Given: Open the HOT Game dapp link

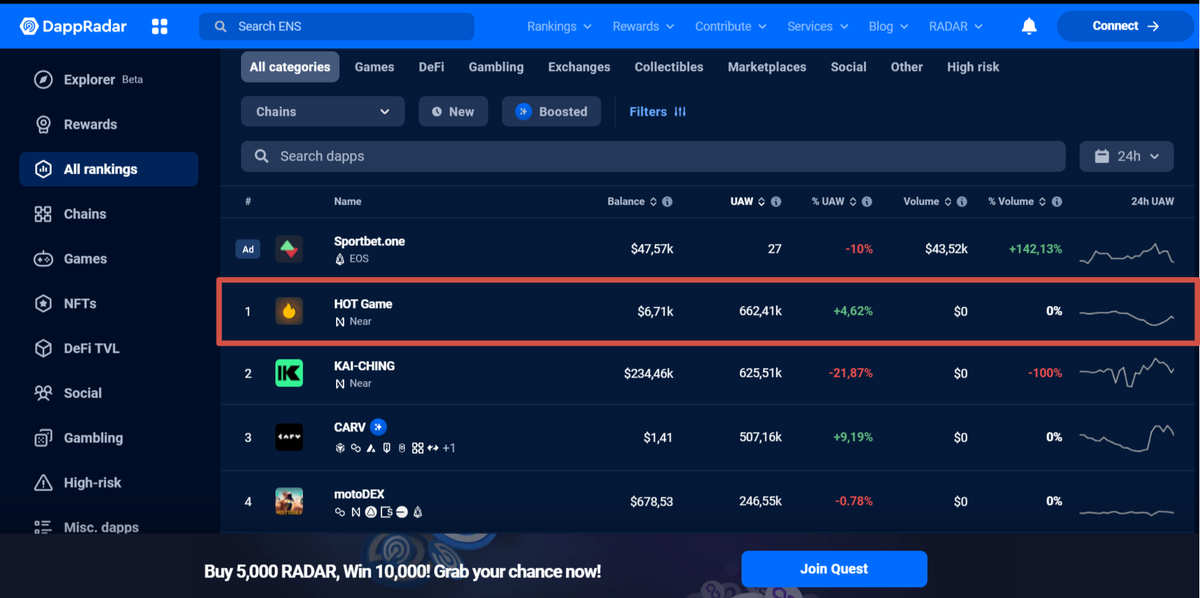Looking at the screenshot, I should pos(363,304).
